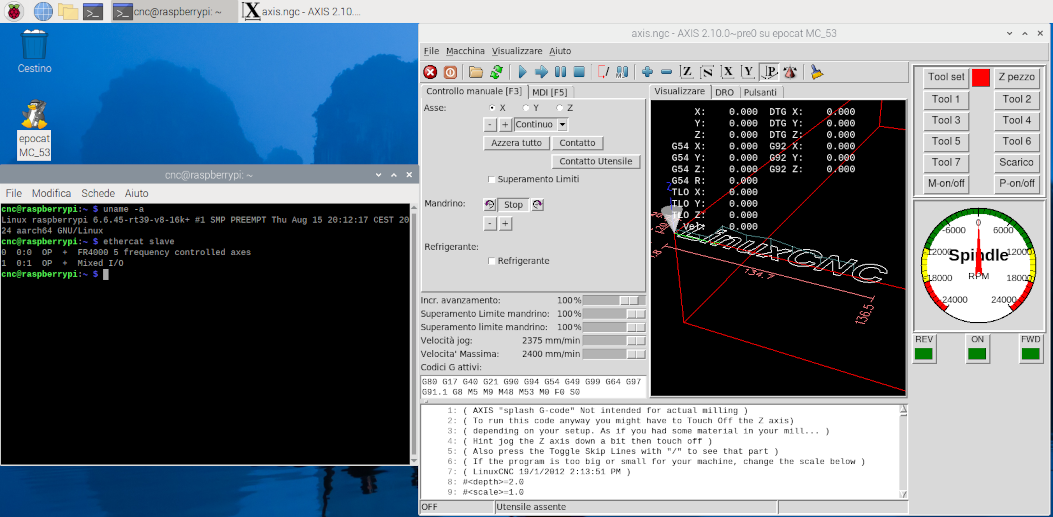Open Modifica menu in terminal window
Screen dimensions: 1053x517
[x=51, y=193]
